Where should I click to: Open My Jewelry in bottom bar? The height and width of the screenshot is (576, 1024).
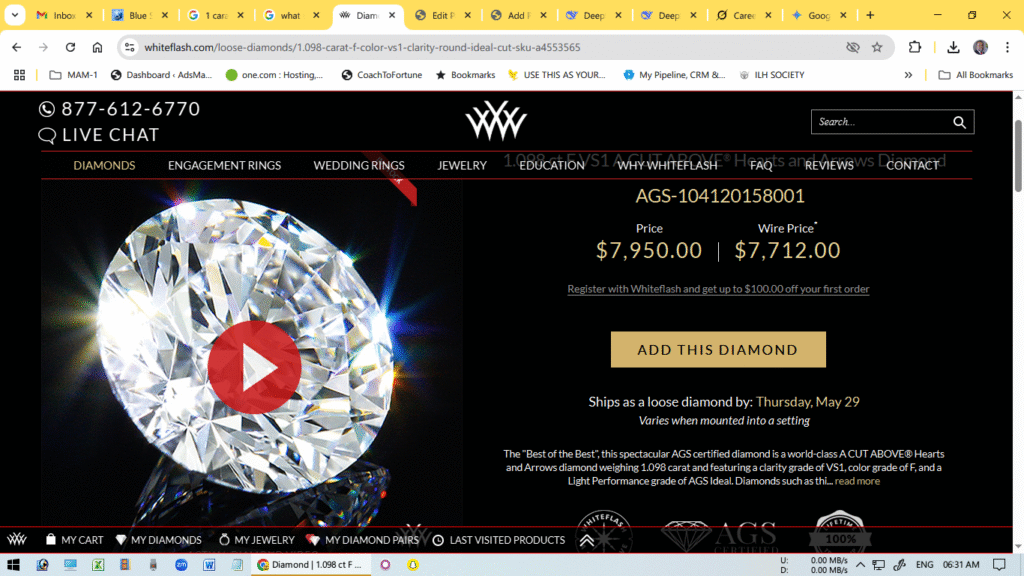click(x=257, y=540)
